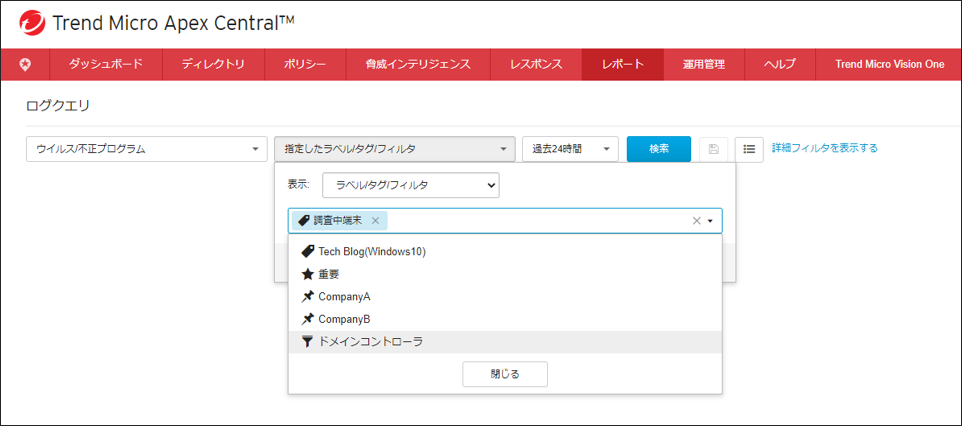Open Trend Micro Vision One menu
Viewport: 962px width, 426px height.
890,64
